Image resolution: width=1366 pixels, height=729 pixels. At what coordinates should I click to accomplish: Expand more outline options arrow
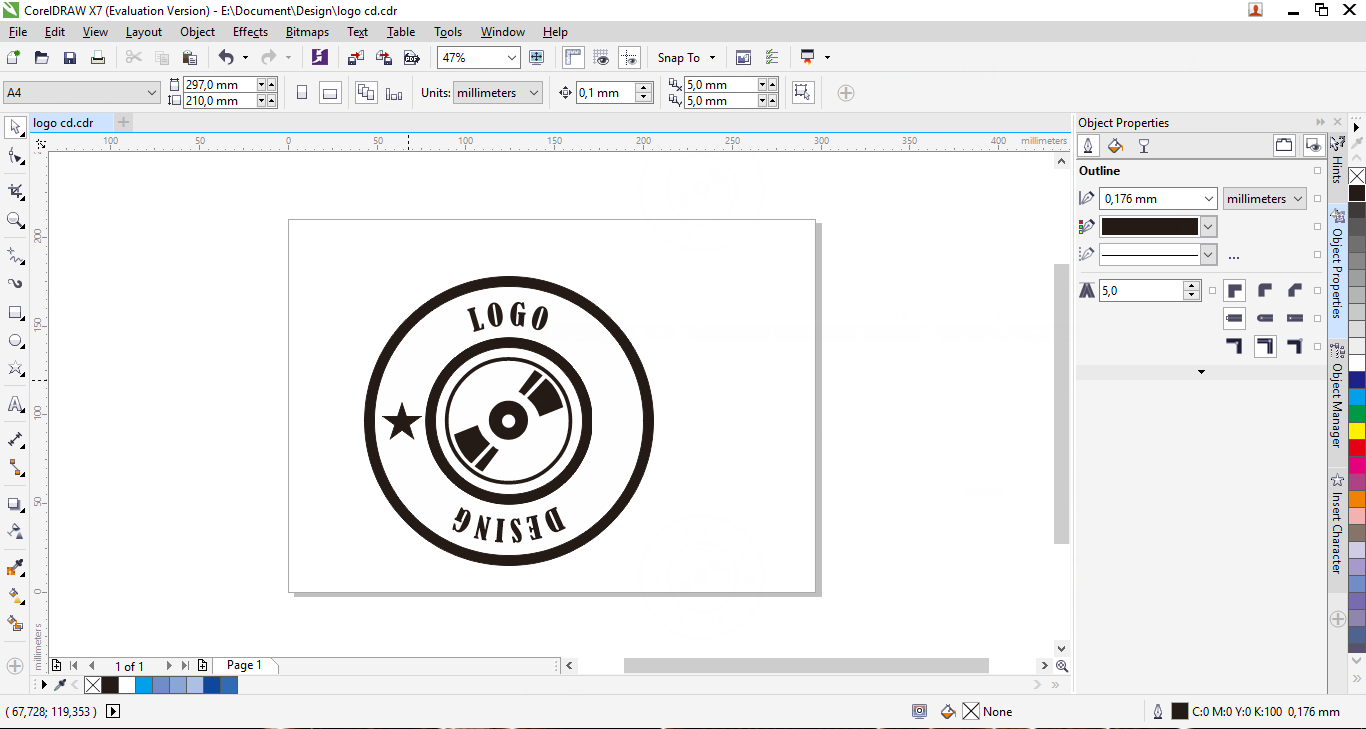coord(1201,372)
